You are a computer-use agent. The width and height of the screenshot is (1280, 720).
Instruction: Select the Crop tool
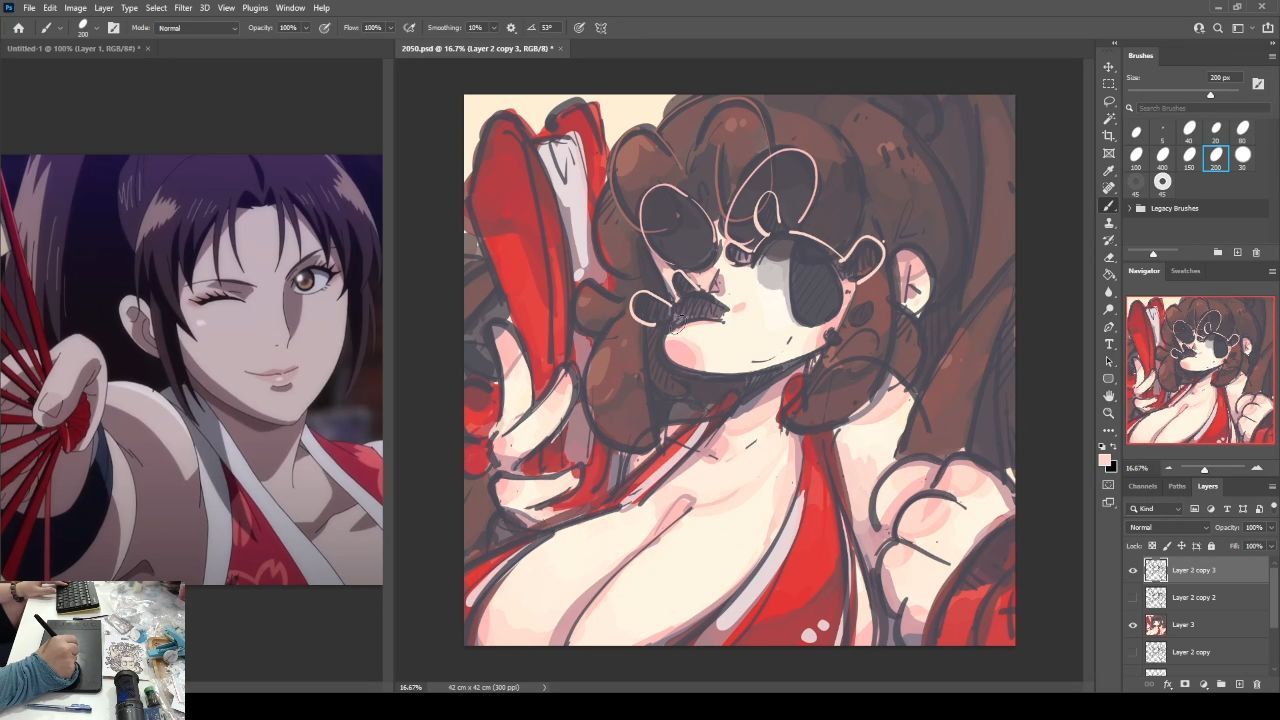click(1108, 136)
